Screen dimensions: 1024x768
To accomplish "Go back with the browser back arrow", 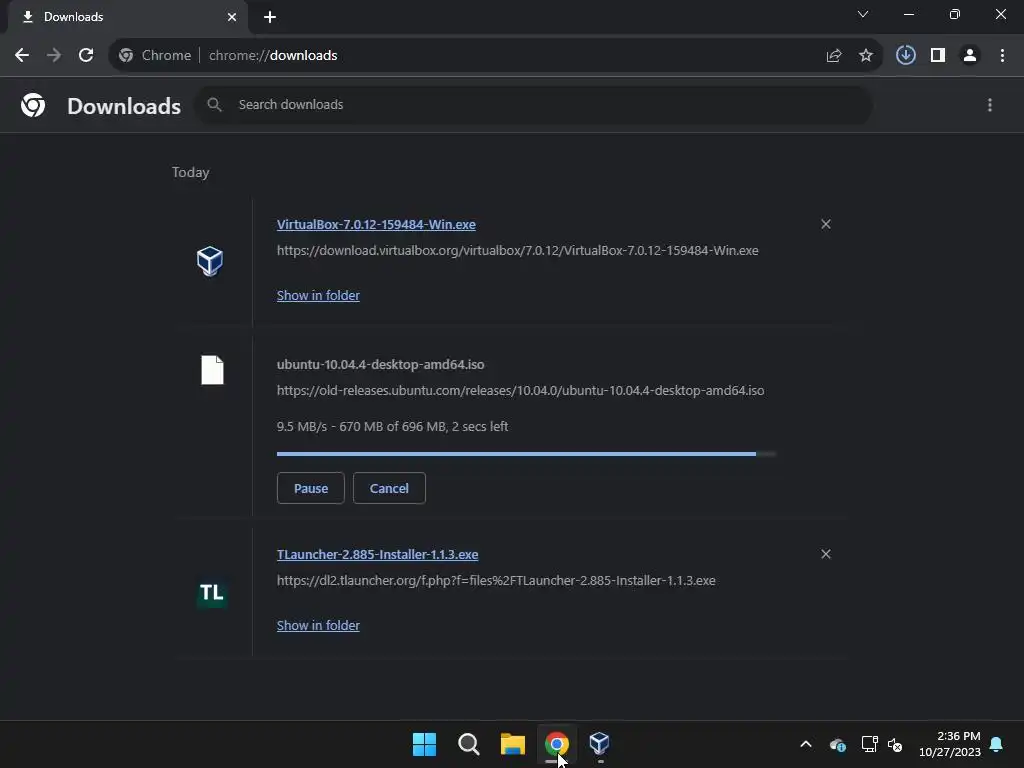I will click(22, 56).
